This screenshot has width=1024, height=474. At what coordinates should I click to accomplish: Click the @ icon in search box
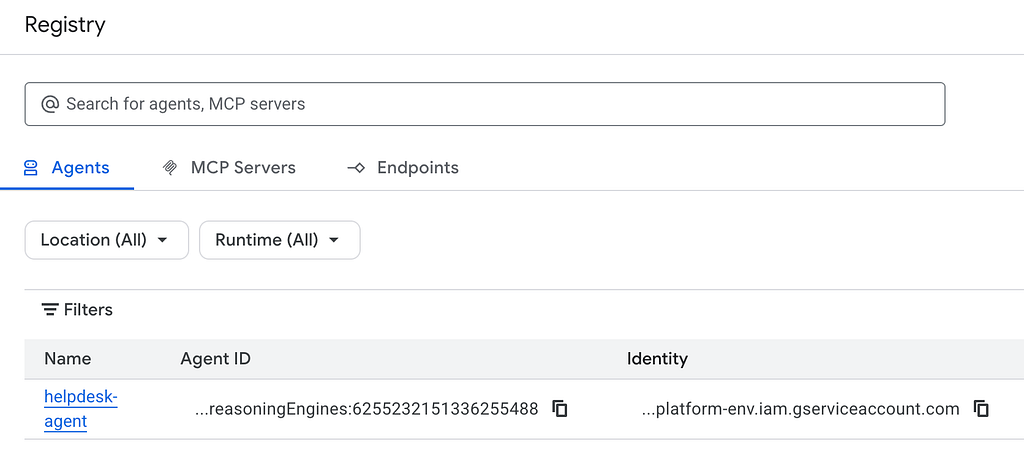[x=50, y=104]
